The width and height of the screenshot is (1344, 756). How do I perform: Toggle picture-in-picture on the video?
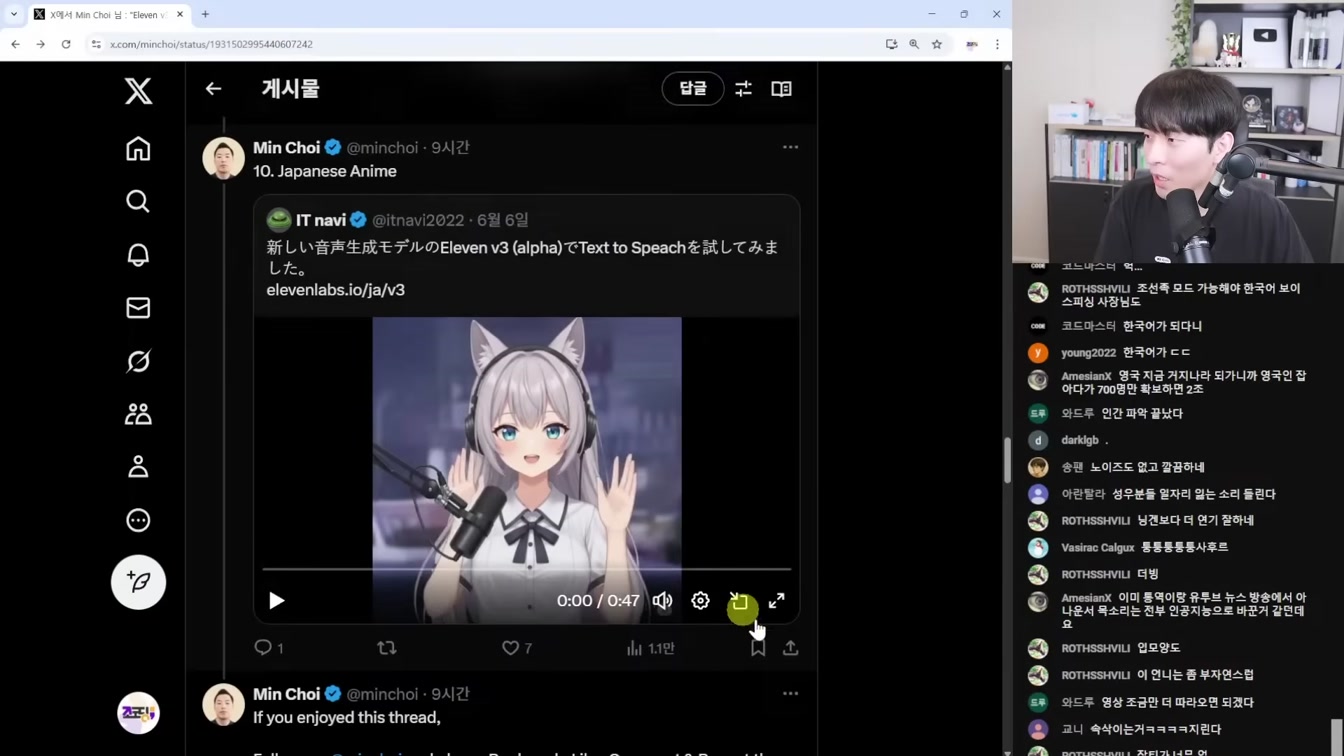click(739, 601)
